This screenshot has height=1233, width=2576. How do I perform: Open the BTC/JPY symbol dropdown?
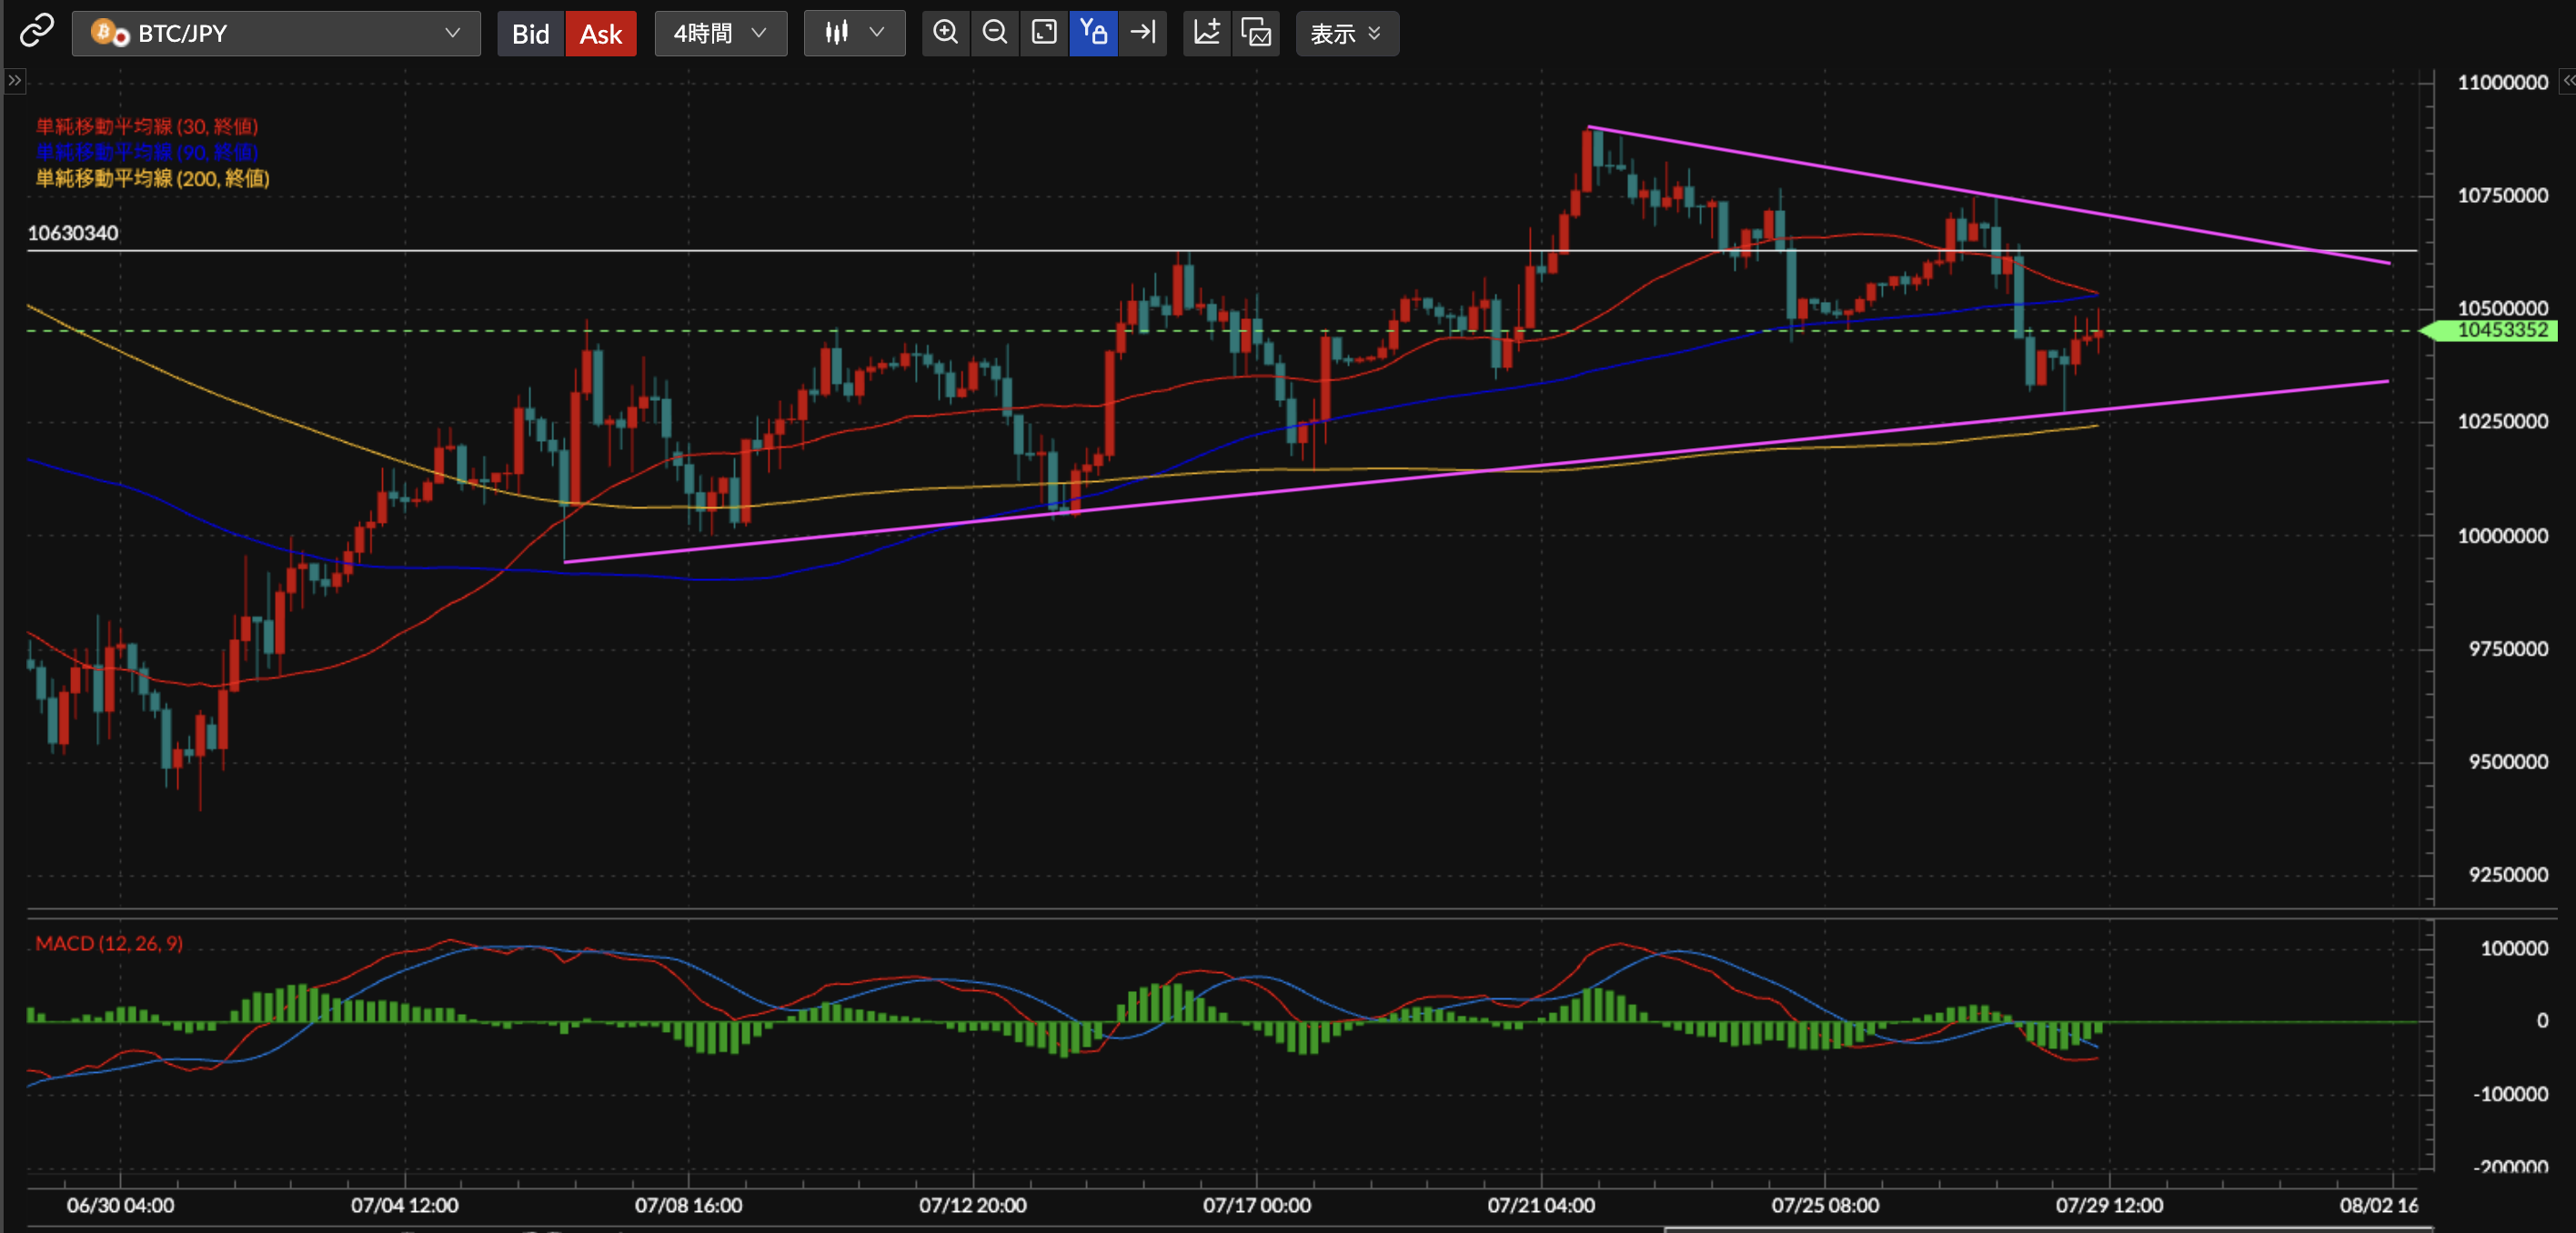(x=276, y=33)
